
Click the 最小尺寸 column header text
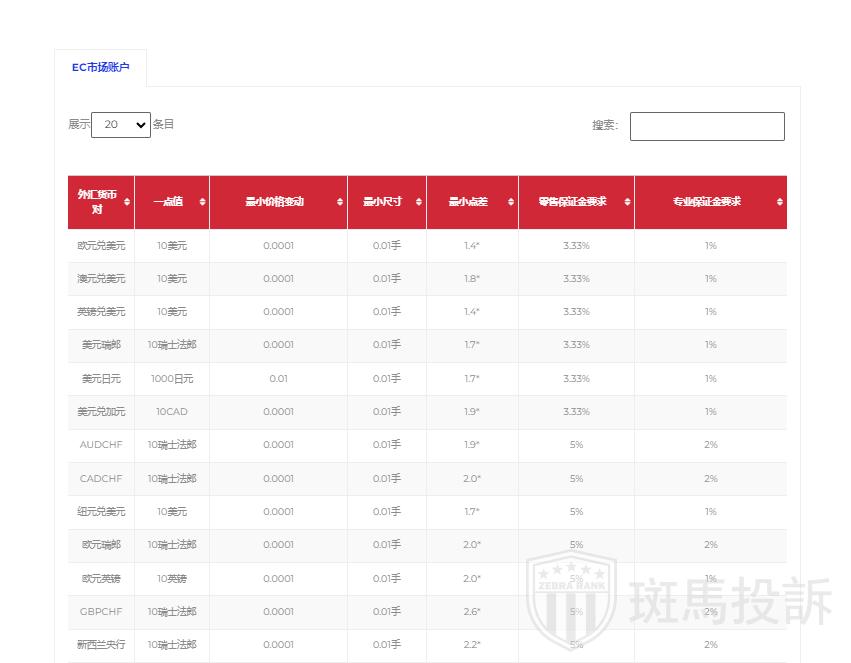tap(382, 202)
